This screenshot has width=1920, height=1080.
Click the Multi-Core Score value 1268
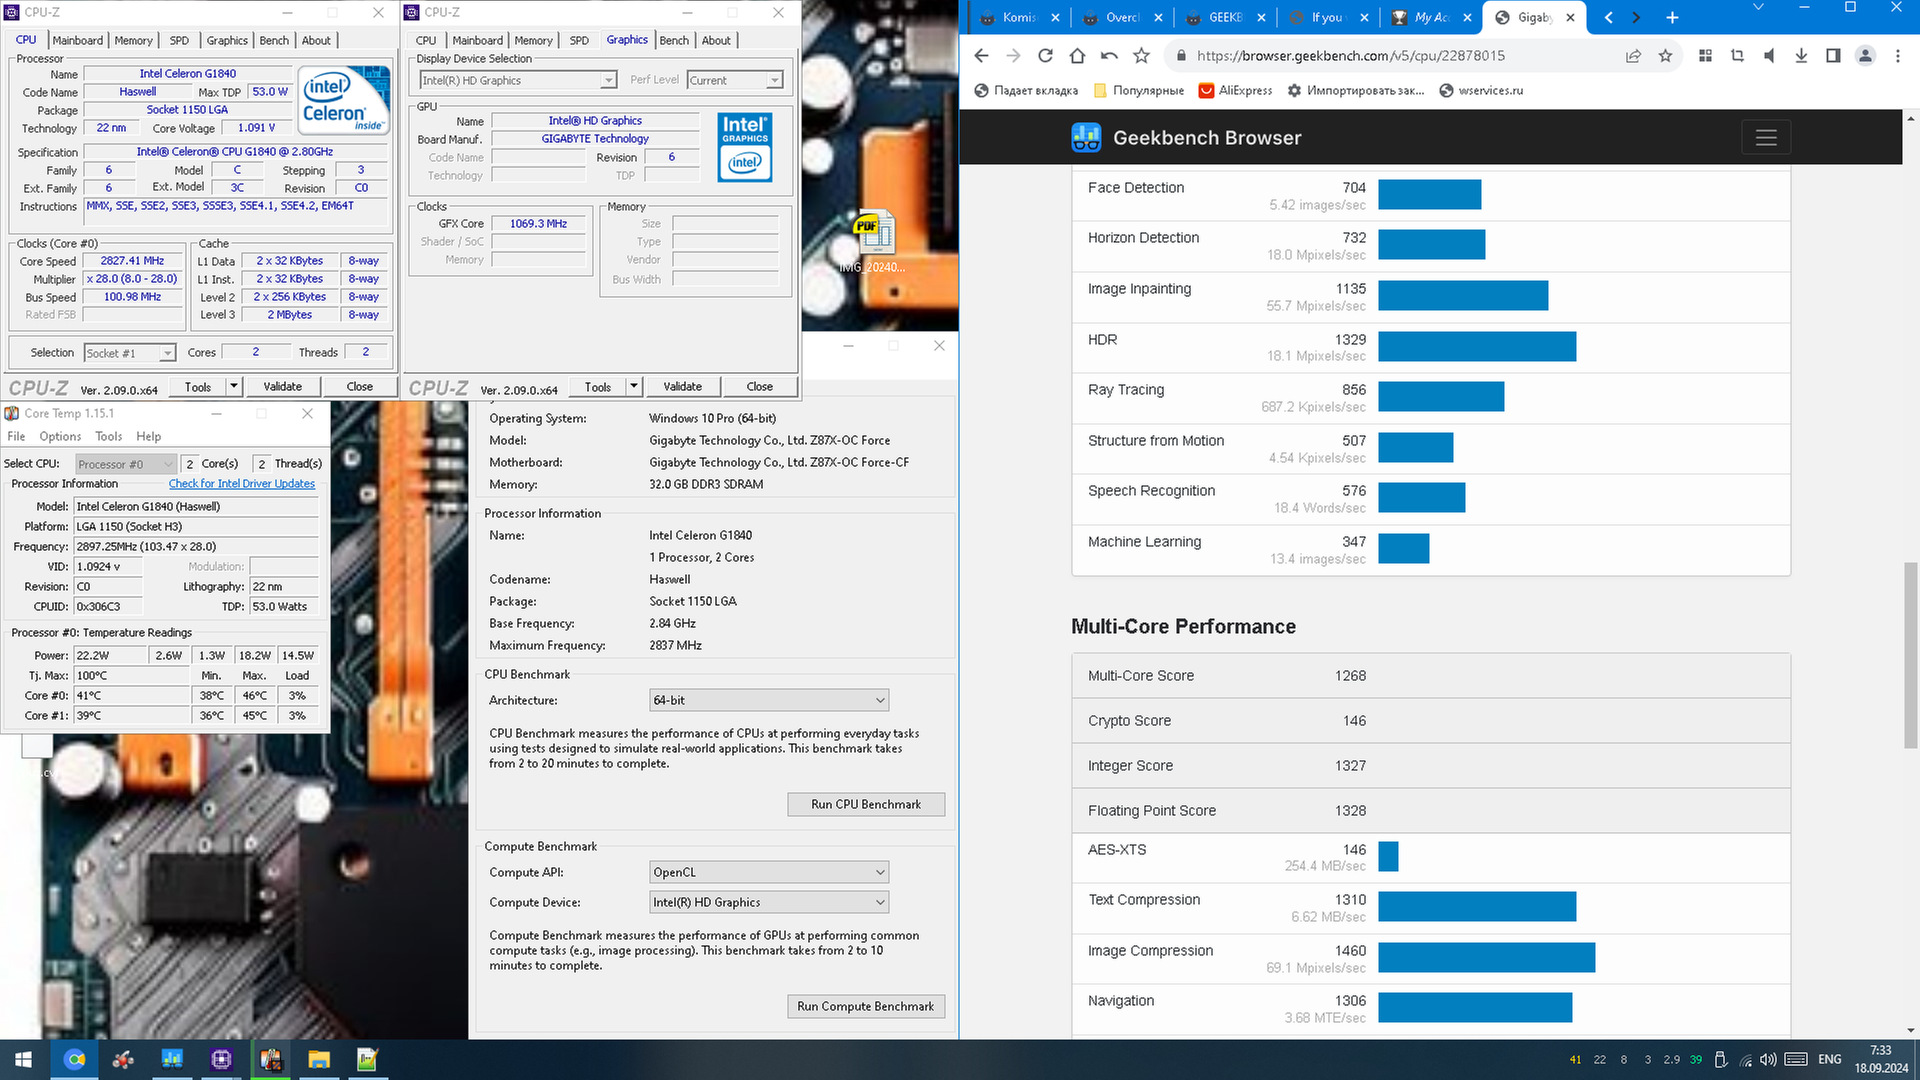(1349, 676)
